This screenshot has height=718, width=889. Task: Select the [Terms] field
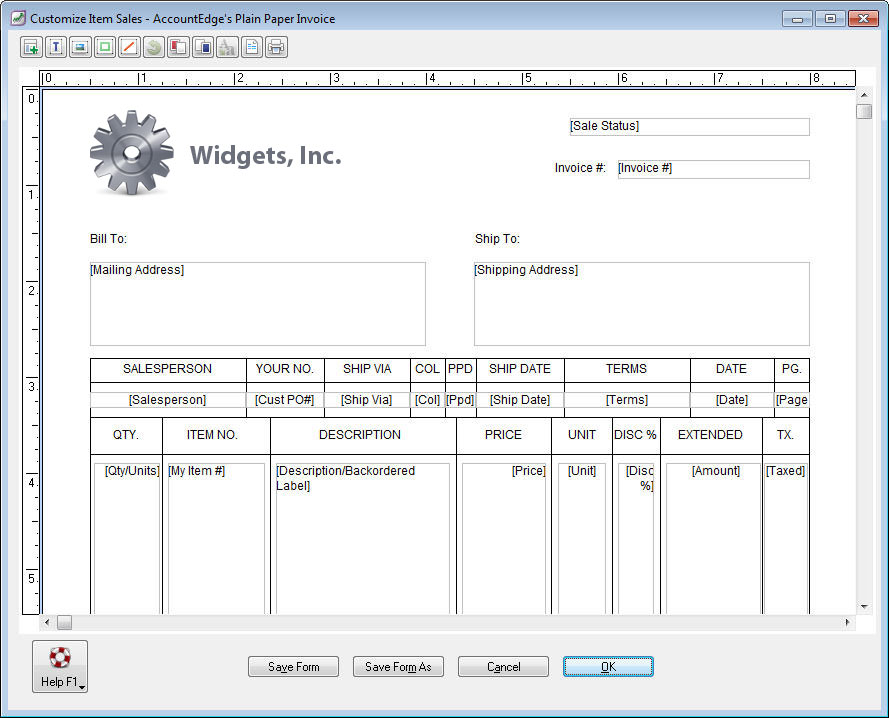click(x=626, y=400)
